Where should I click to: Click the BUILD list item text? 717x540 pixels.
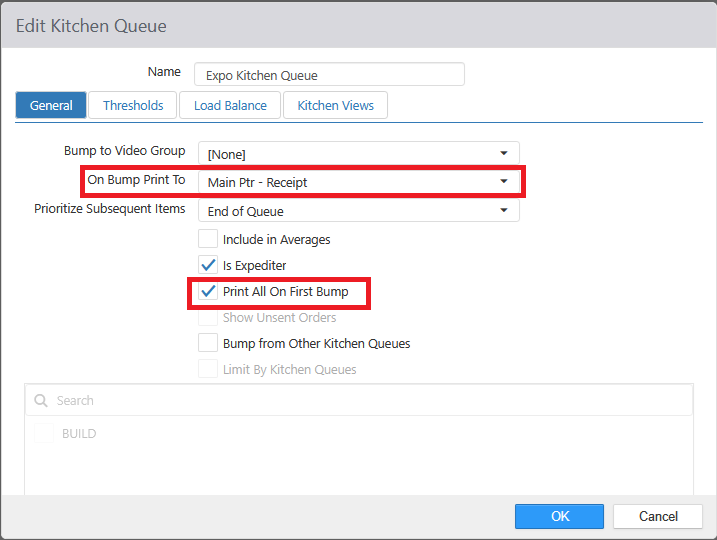click(79, 433)
